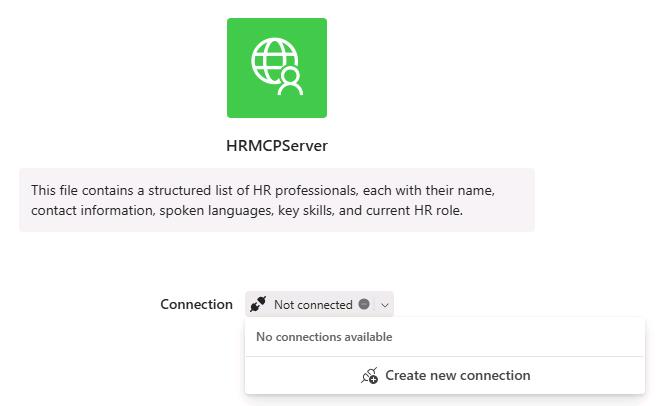This screenshot has height=406, width=662.
Task: Click the plug-plus icon in Create new connection
Action: 369,375
